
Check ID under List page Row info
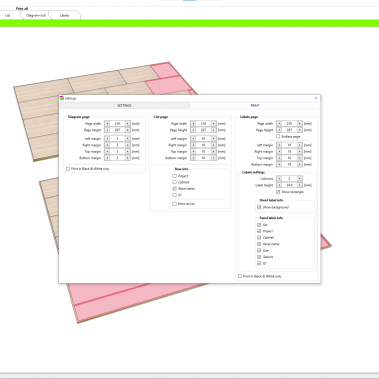click(174, 195)
